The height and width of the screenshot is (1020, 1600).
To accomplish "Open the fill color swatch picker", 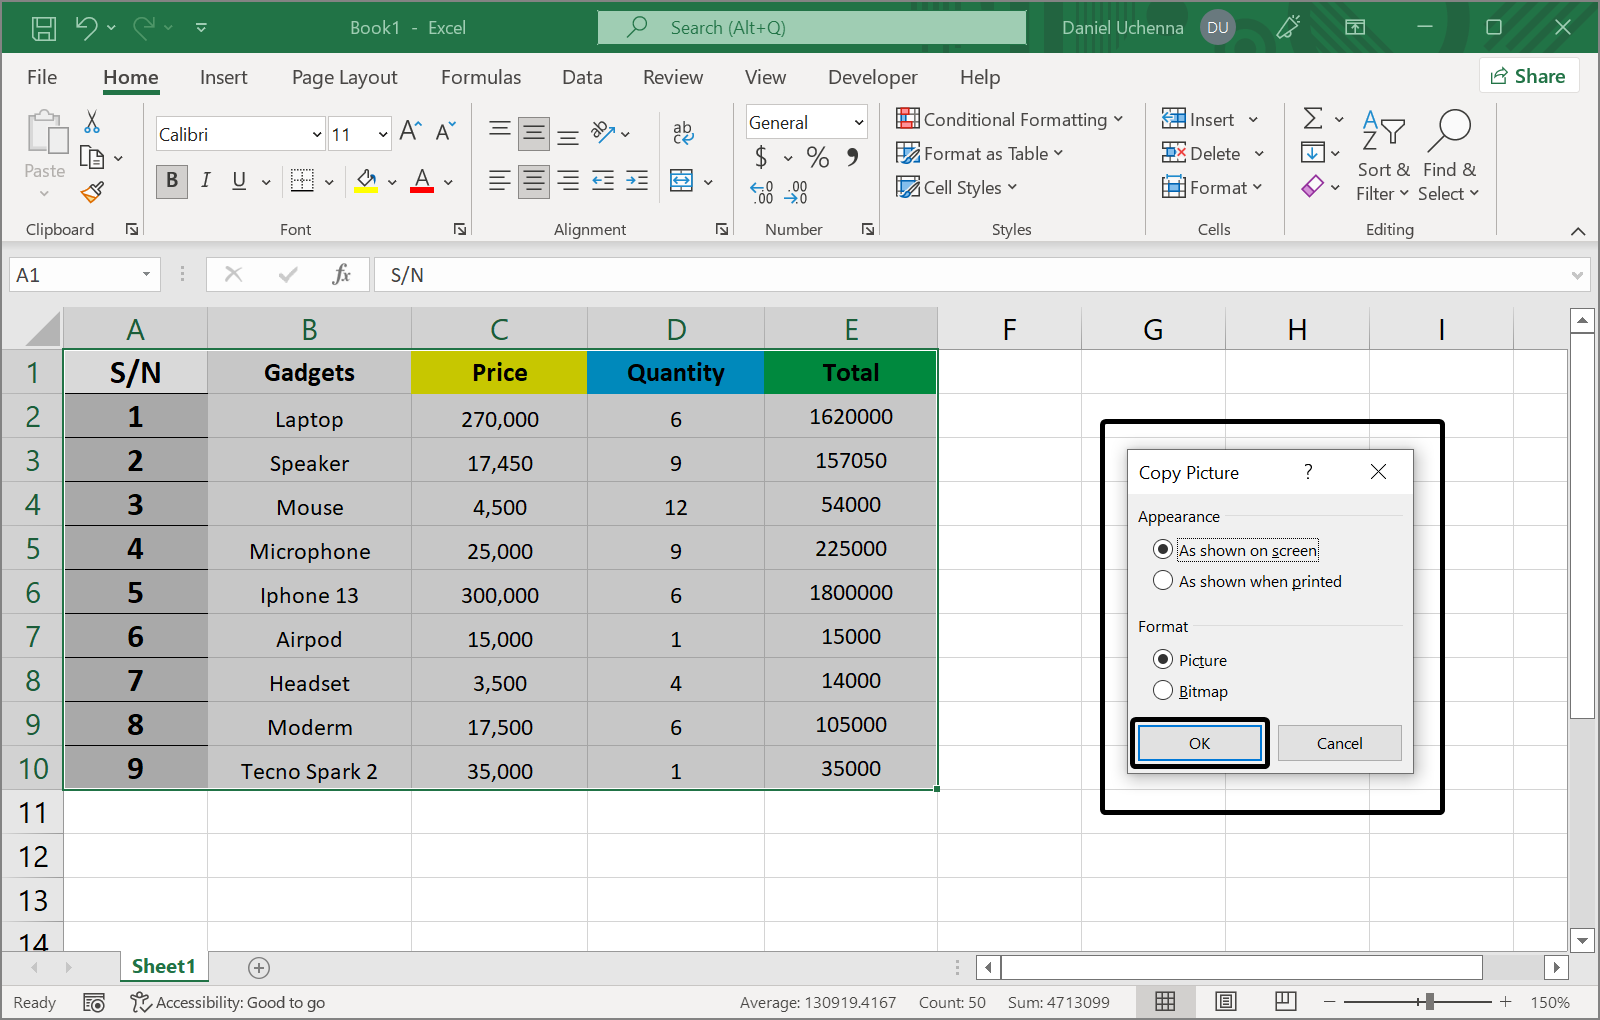I will [391, 181].
